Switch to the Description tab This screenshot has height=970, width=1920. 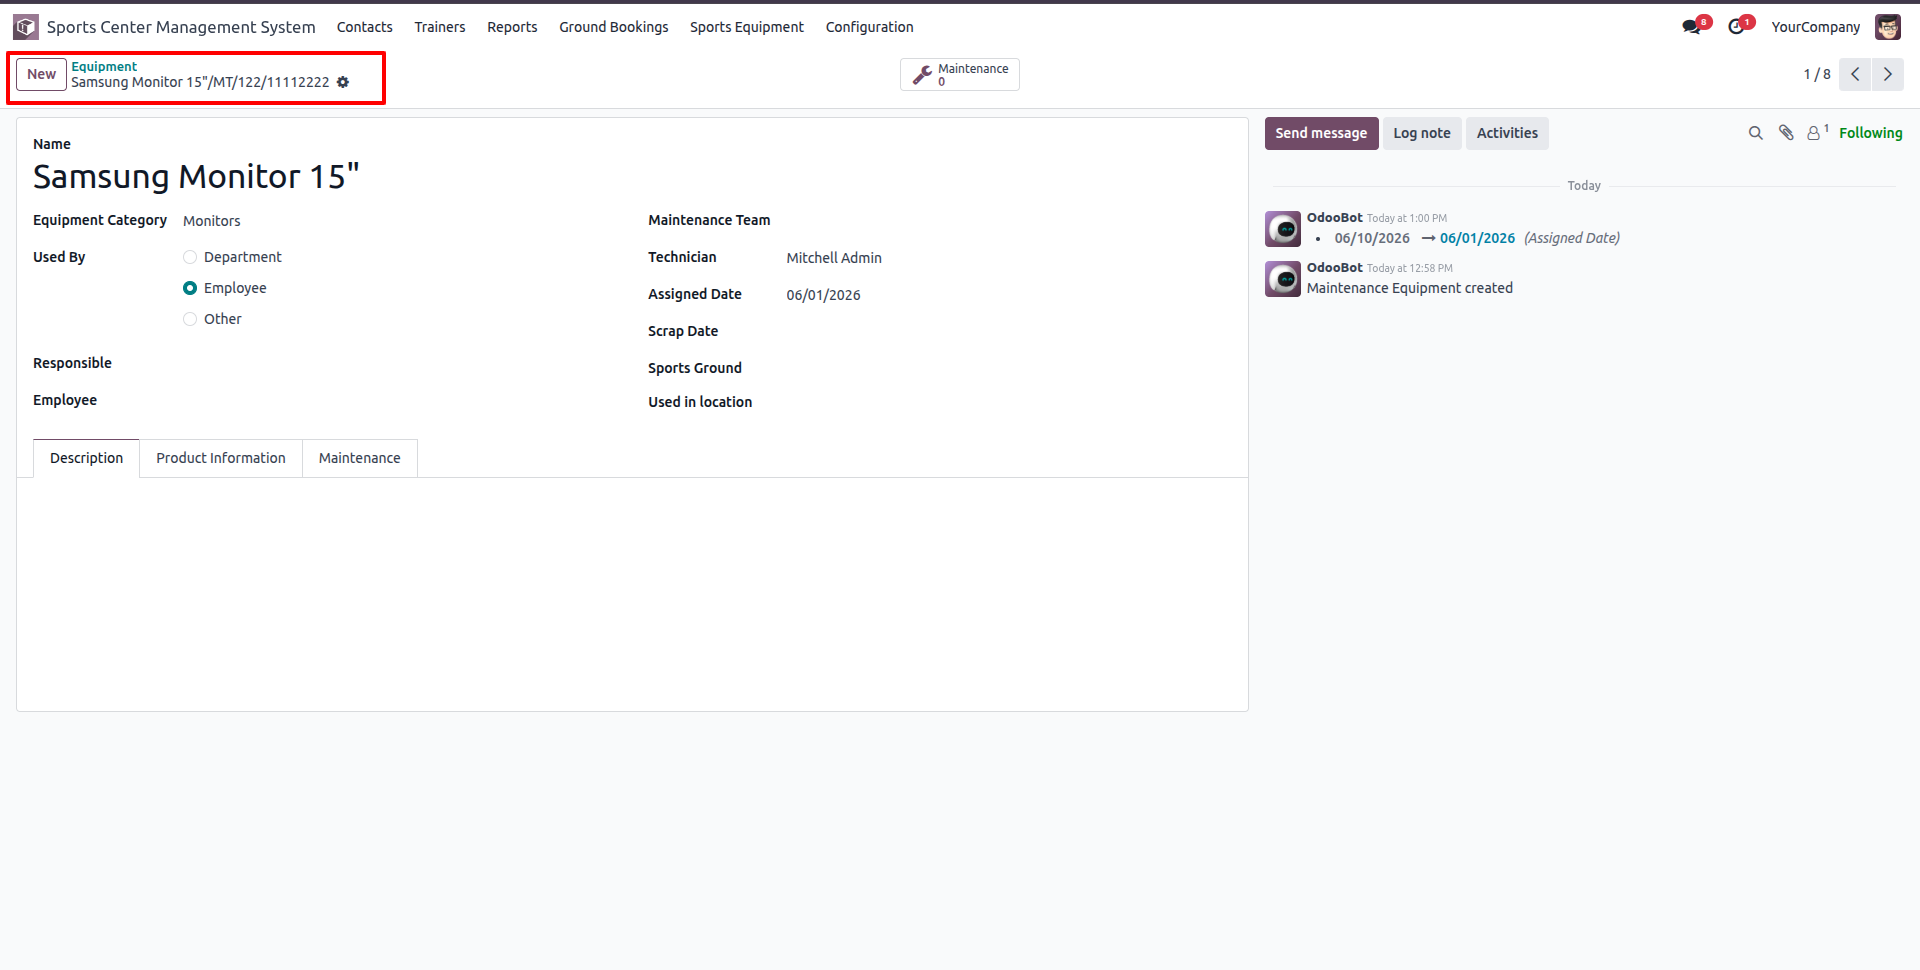pyautogui.click(x=87, y=458)
